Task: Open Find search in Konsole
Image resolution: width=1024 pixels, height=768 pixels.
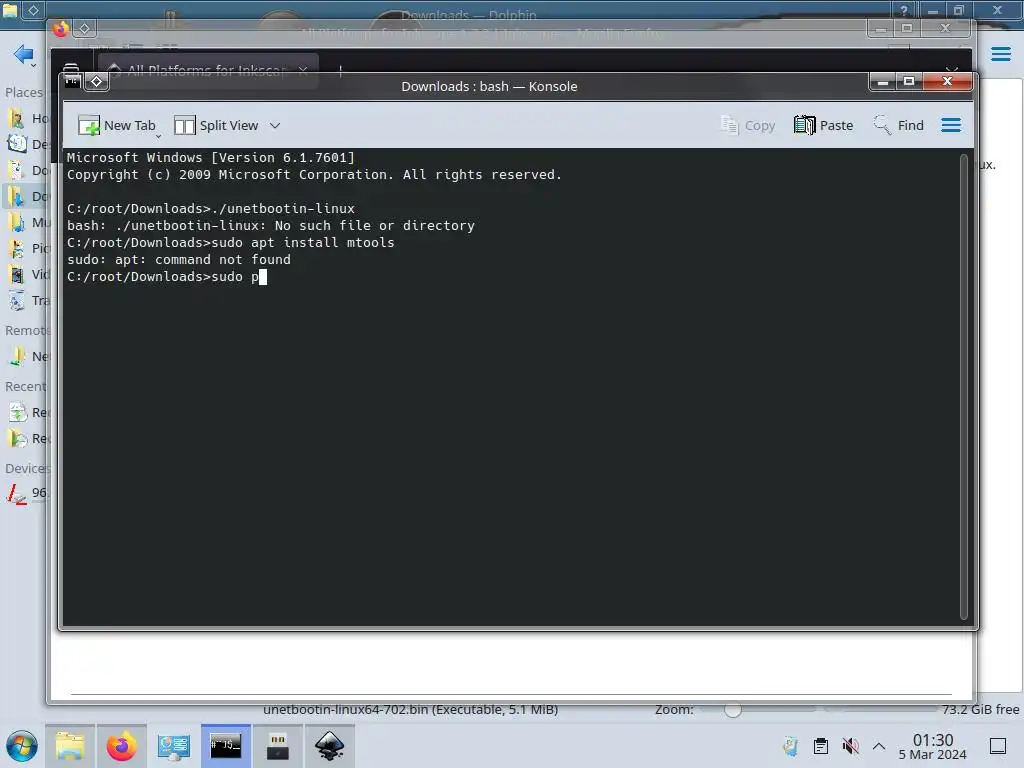Action: click(x=899, y=125)
